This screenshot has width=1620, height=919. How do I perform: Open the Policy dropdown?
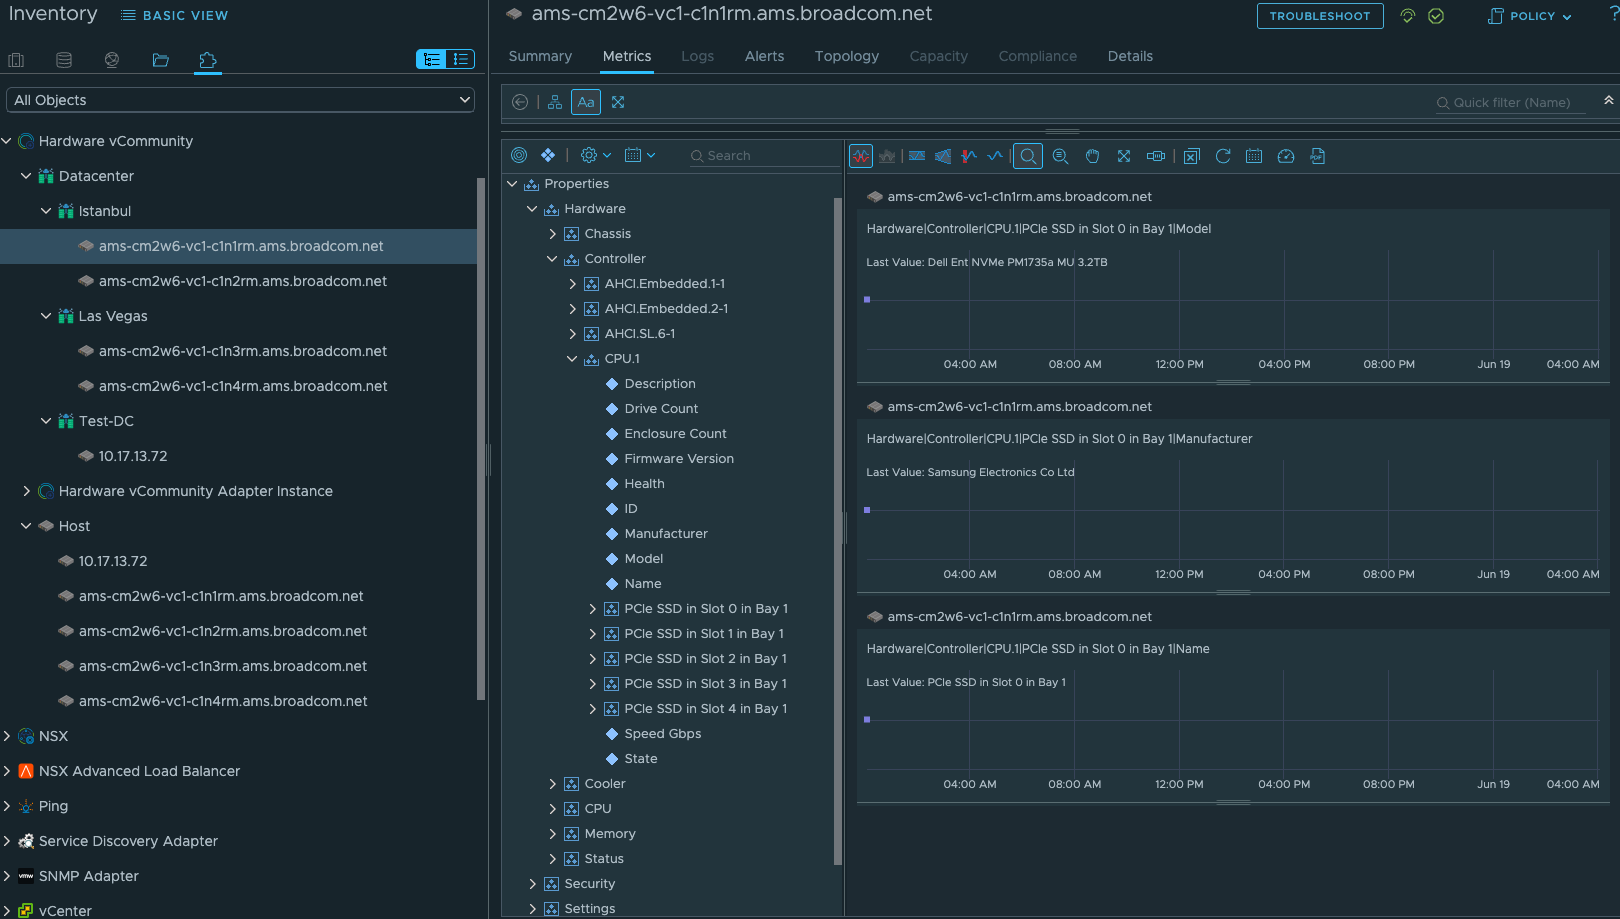1531,16
